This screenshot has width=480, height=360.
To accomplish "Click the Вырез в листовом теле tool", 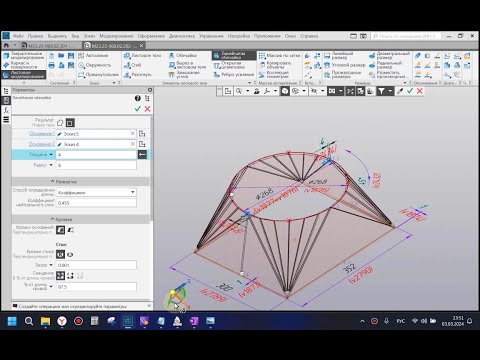I will pyautogui.click(x=187, y=65).
